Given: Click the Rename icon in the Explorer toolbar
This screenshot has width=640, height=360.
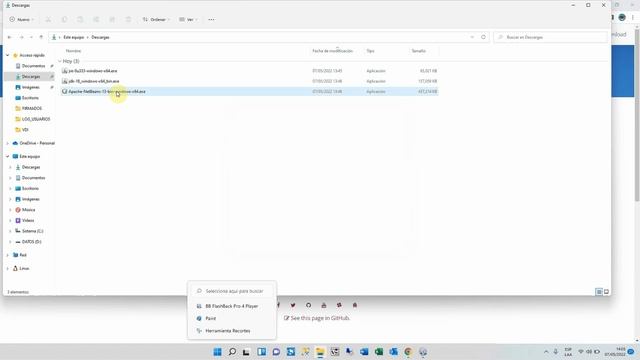Looking at the screenshot, I should [x=96, y=20].
